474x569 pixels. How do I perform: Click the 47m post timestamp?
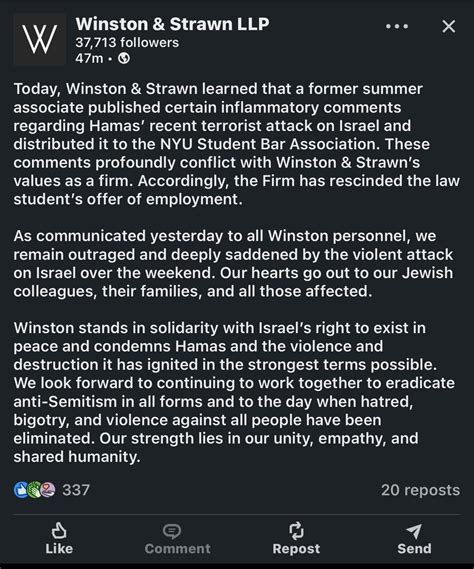[x=89, y=58]
